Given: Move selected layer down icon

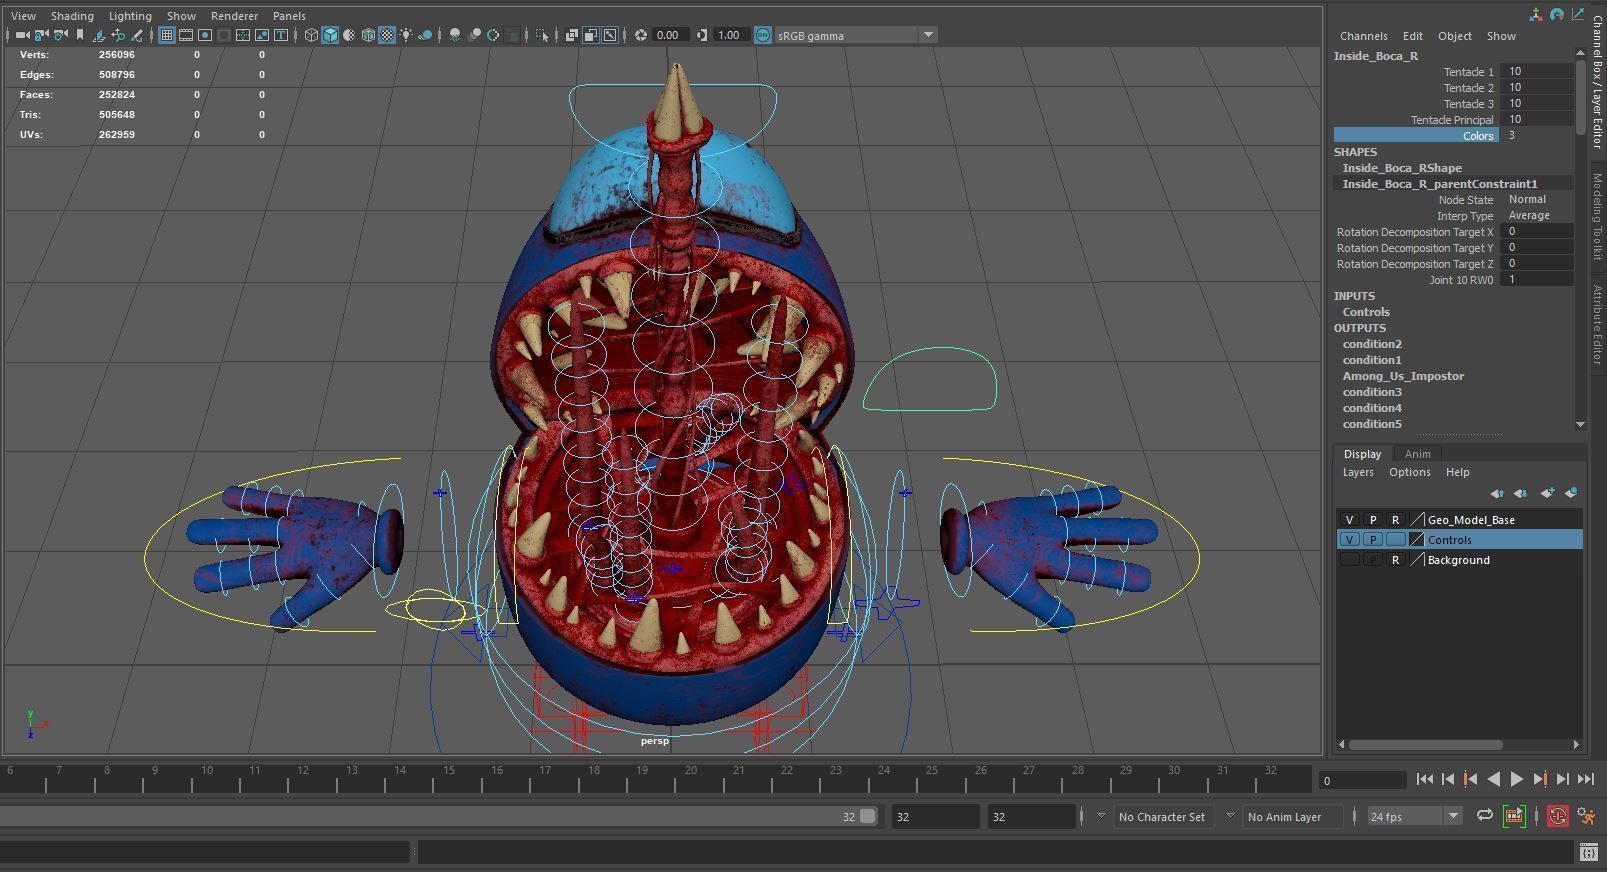Looking at the screenshot, I should (1521, 493).
